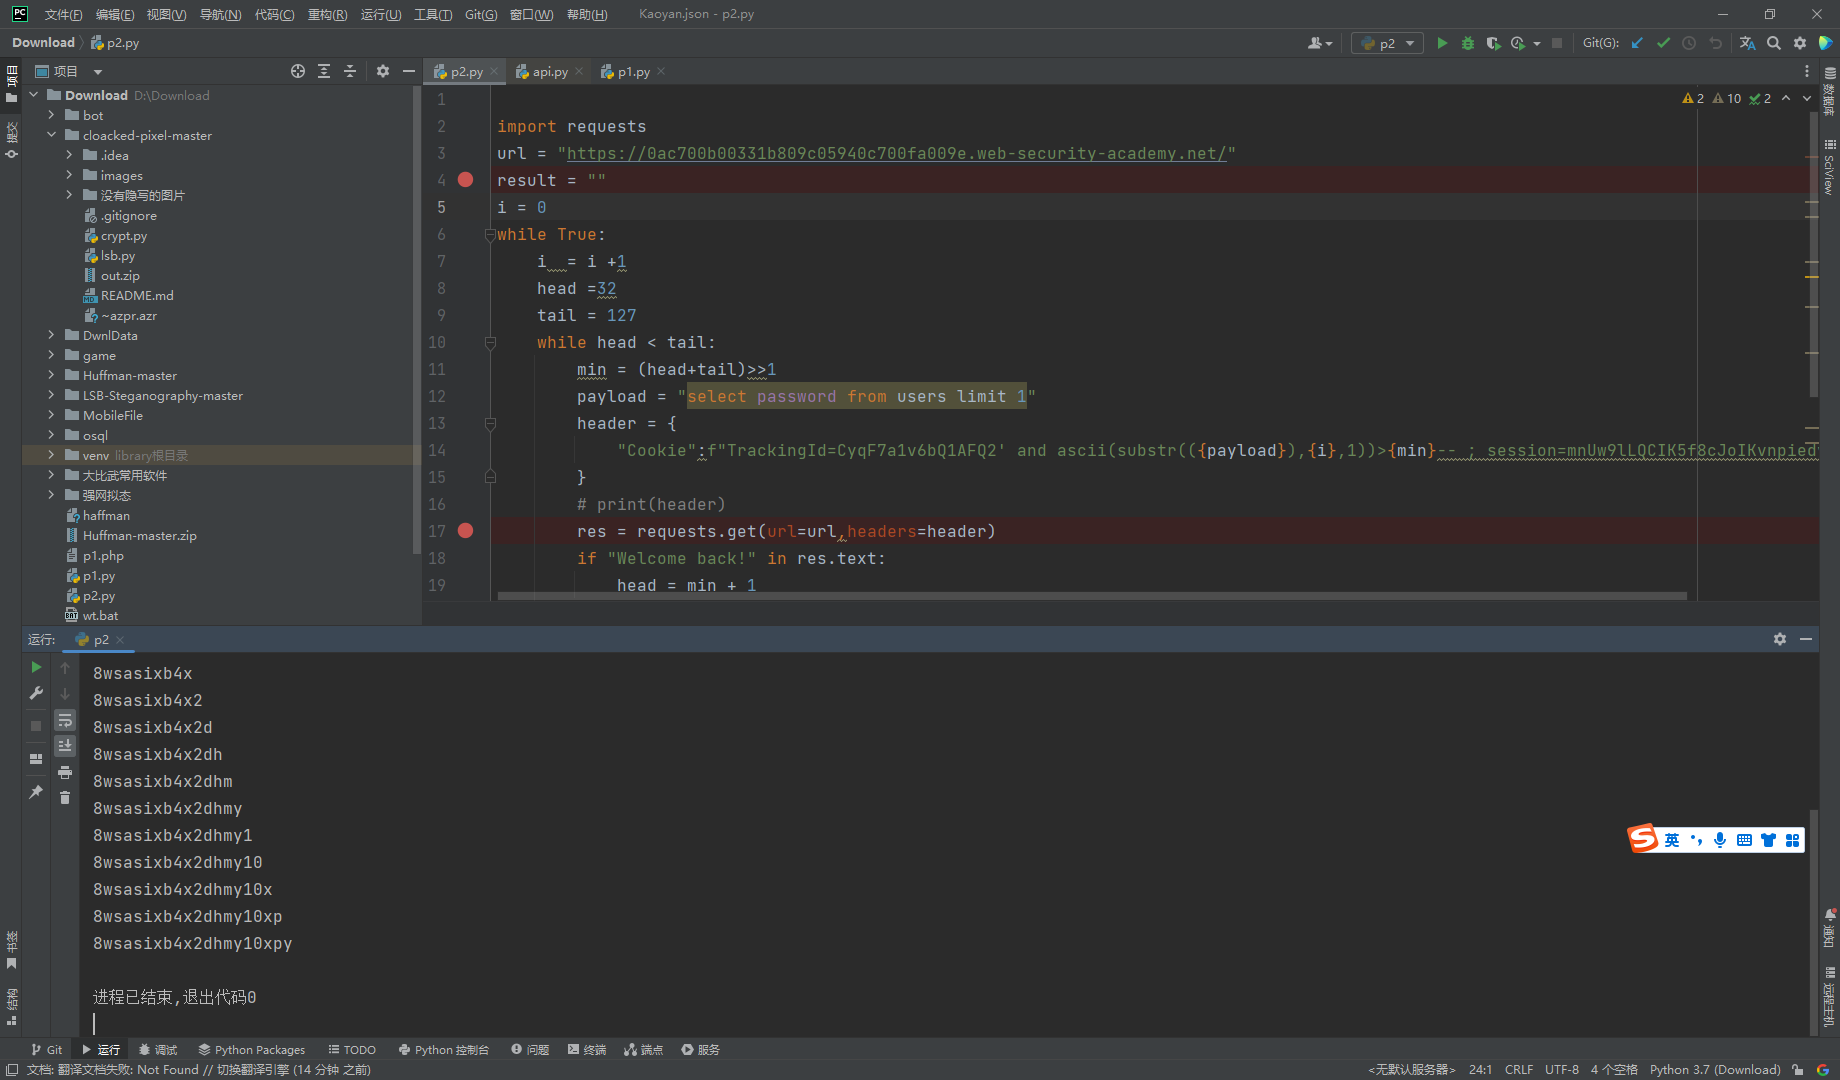Print the console output
This screenshot has height=1080, width=1840.
(65, 772)
